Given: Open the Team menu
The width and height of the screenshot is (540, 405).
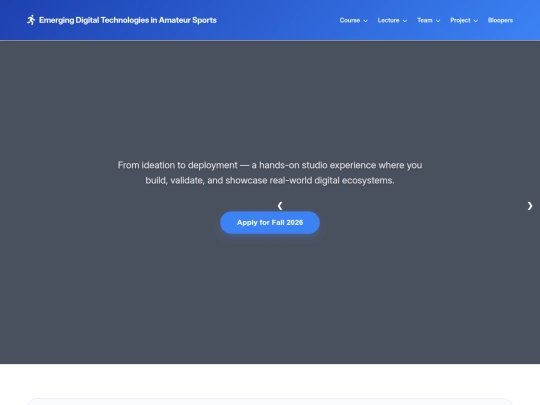Looking at the screenshot, I should [x=428, y=20].
